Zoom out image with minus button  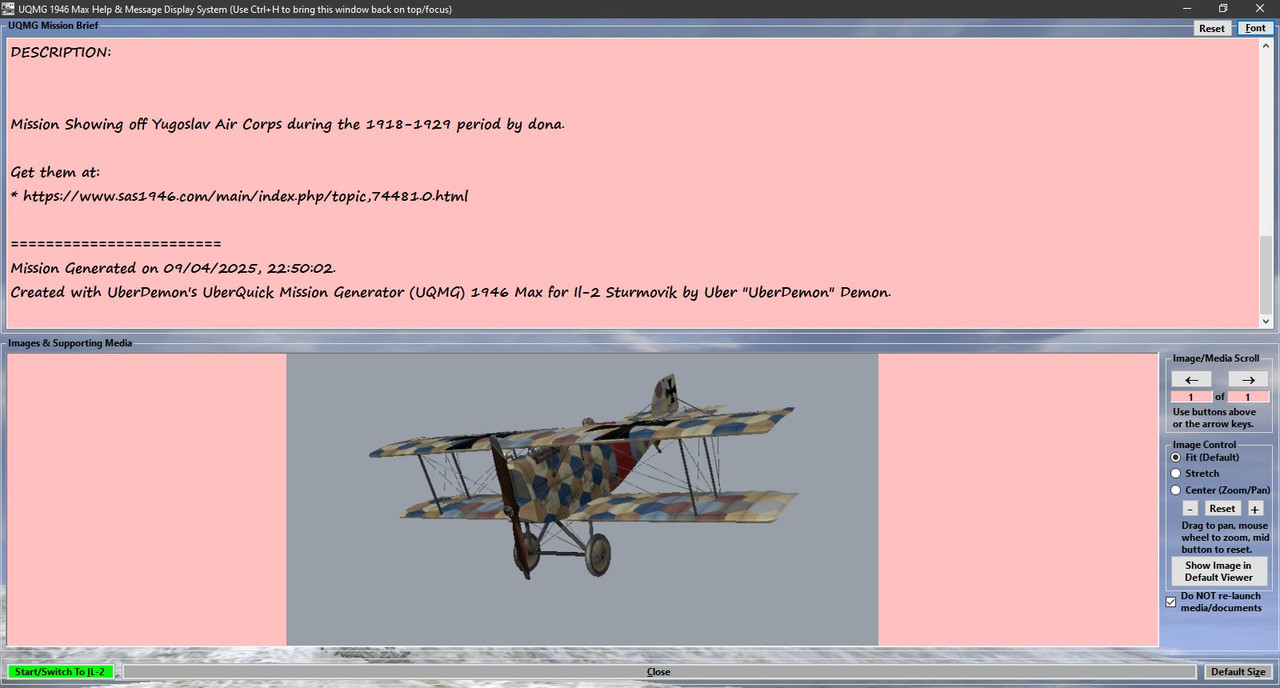1189,509
